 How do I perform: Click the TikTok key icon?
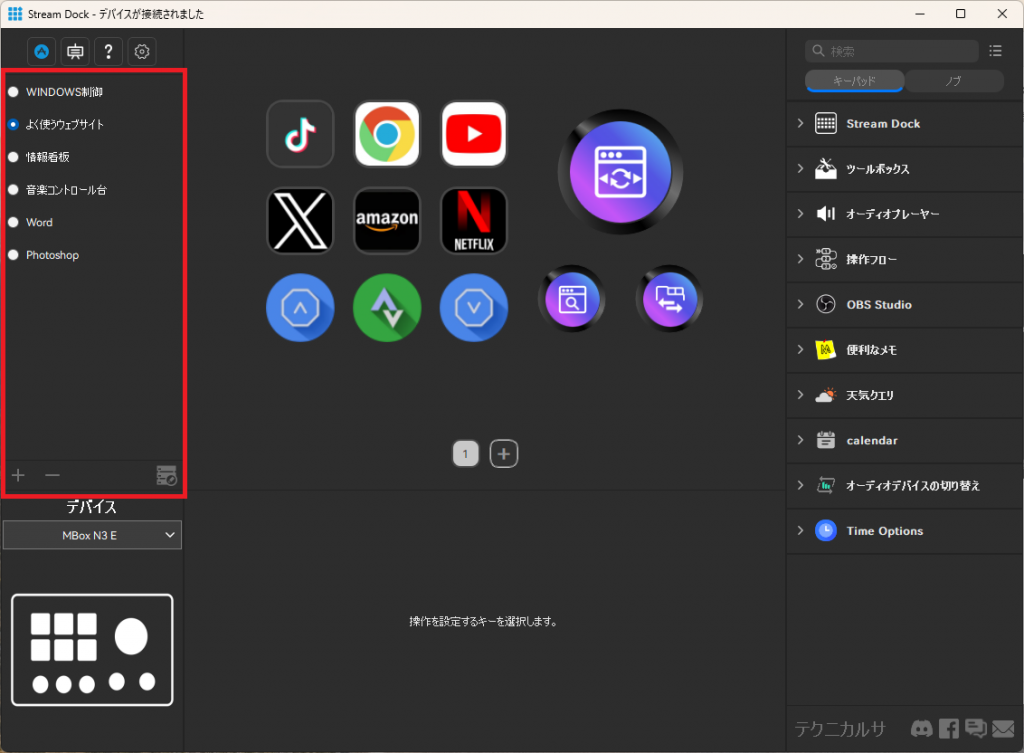click(300, 134)
